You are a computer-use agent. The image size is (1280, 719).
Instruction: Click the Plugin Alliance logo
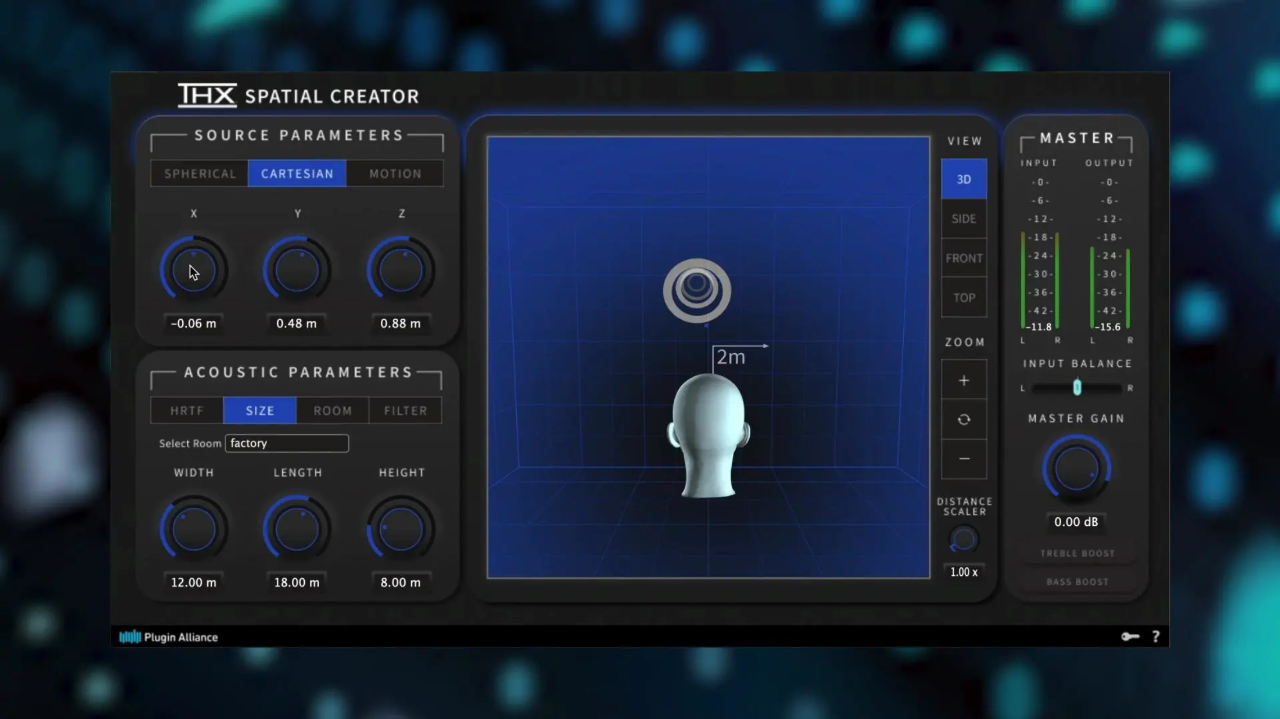coord(168,636)
